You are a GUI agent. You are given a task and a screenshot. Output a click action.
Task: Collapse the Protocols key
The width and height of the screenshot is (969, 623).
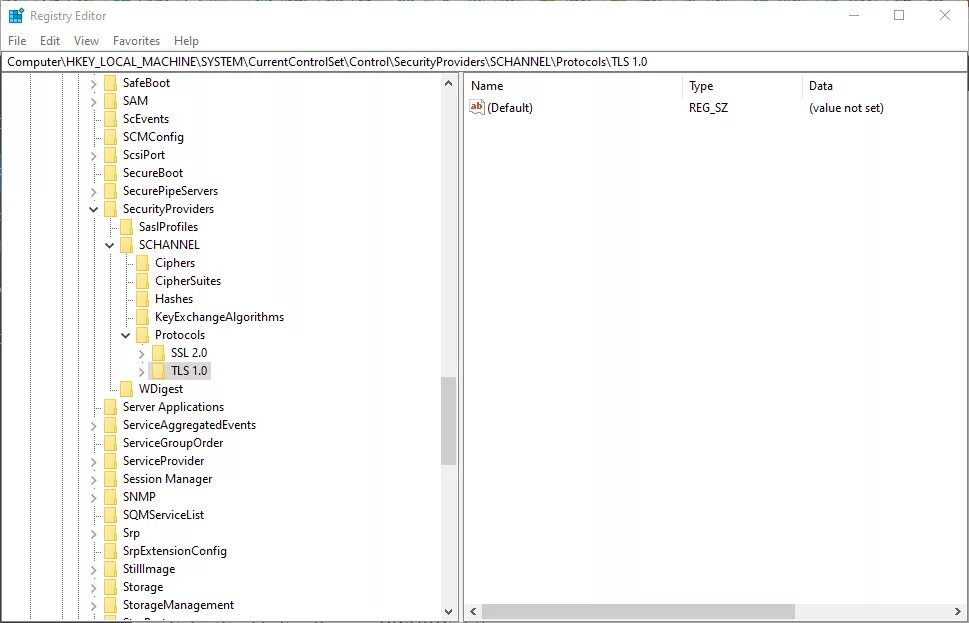click(125, 336)
